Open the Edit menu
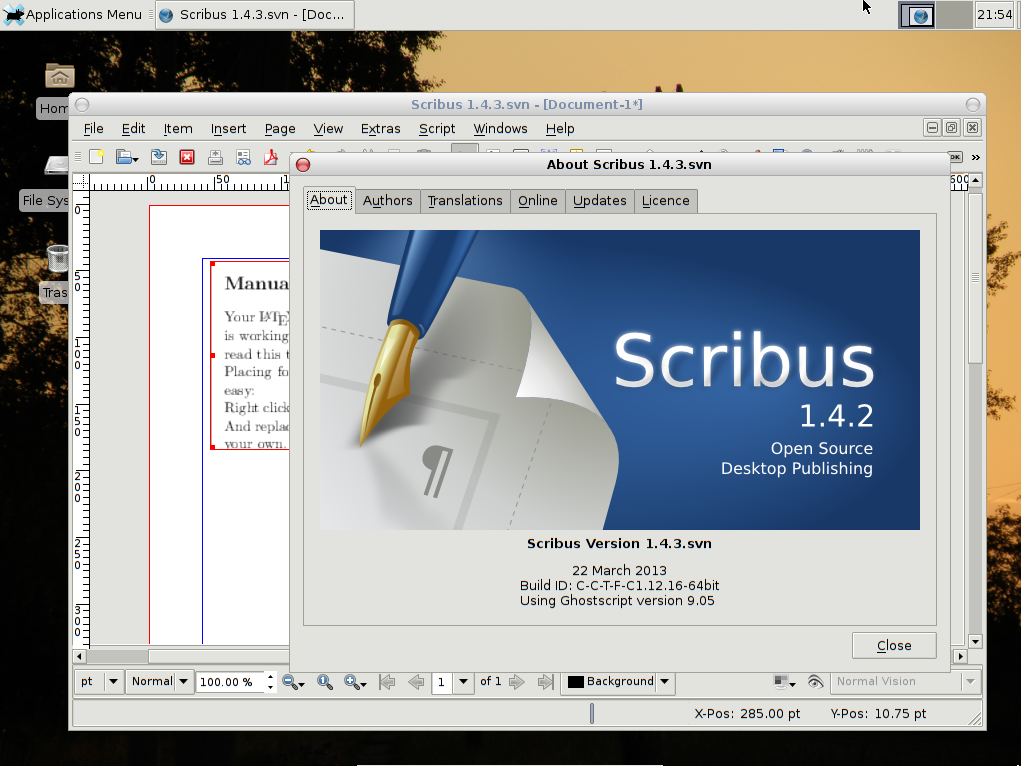1021x766 pixels. click(x=133, y=129)
